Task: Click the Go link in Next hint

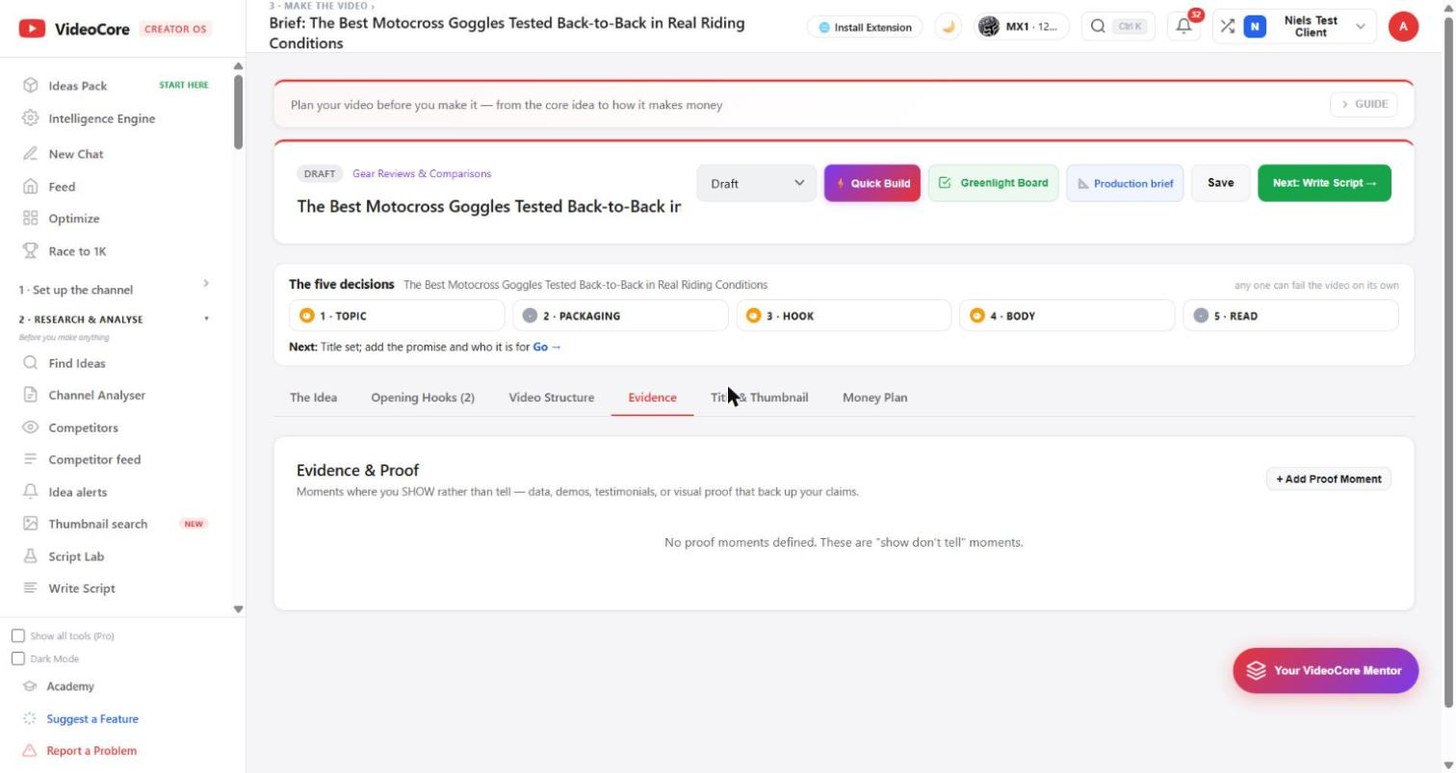Action: pyautogui.click(x=547, y=347)
